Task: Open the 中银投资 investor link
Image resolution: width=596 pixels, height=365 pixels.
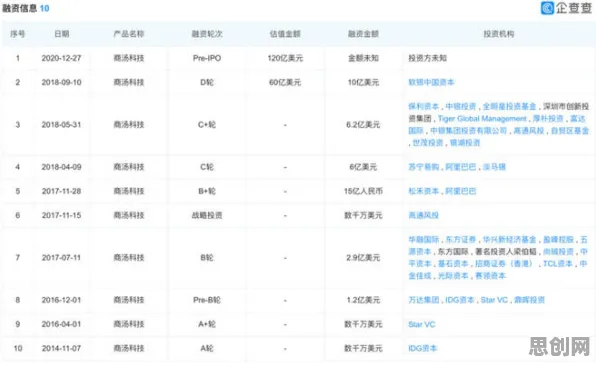Action: [x=461, y=106]
